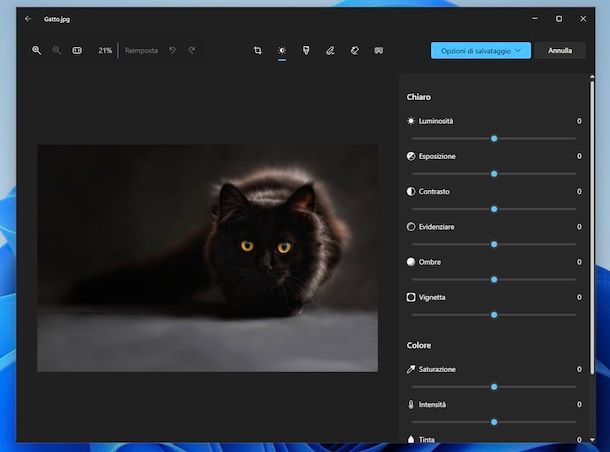Click the black cat image preview
610x452 pixels.
coord(207,258)
